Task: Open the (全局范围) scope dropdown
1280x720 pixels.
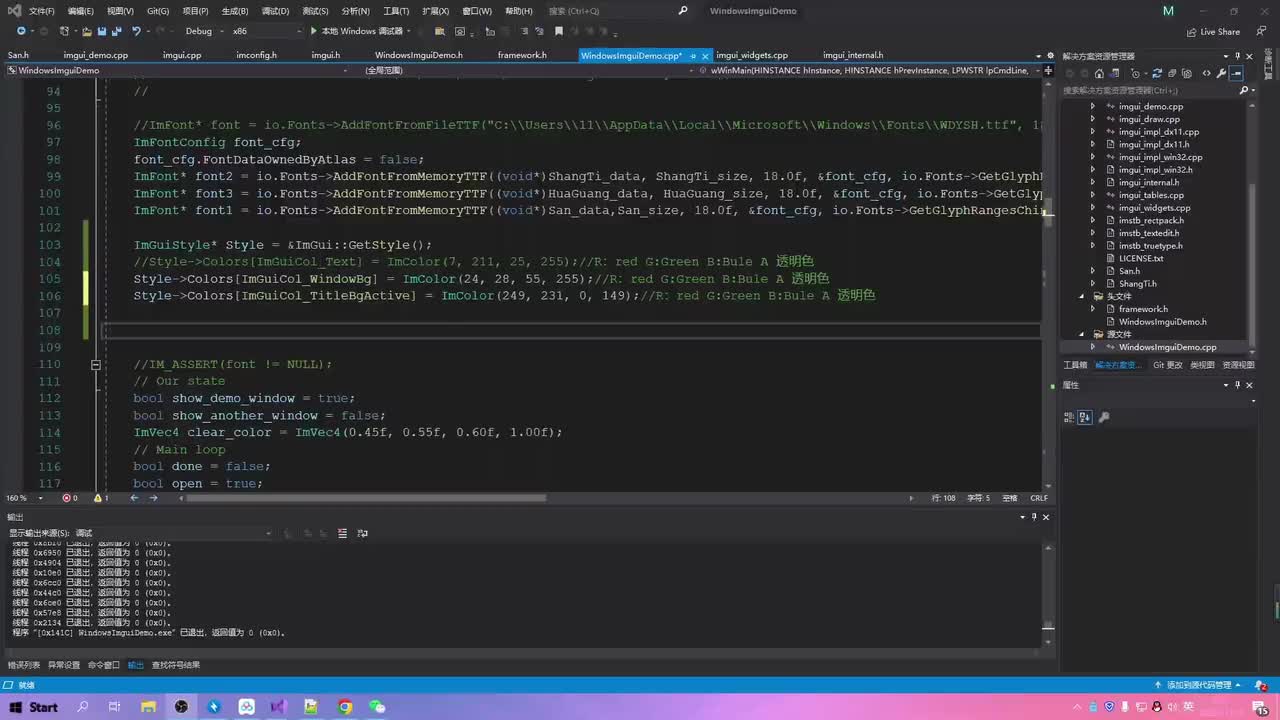Action: coord(526,71)
